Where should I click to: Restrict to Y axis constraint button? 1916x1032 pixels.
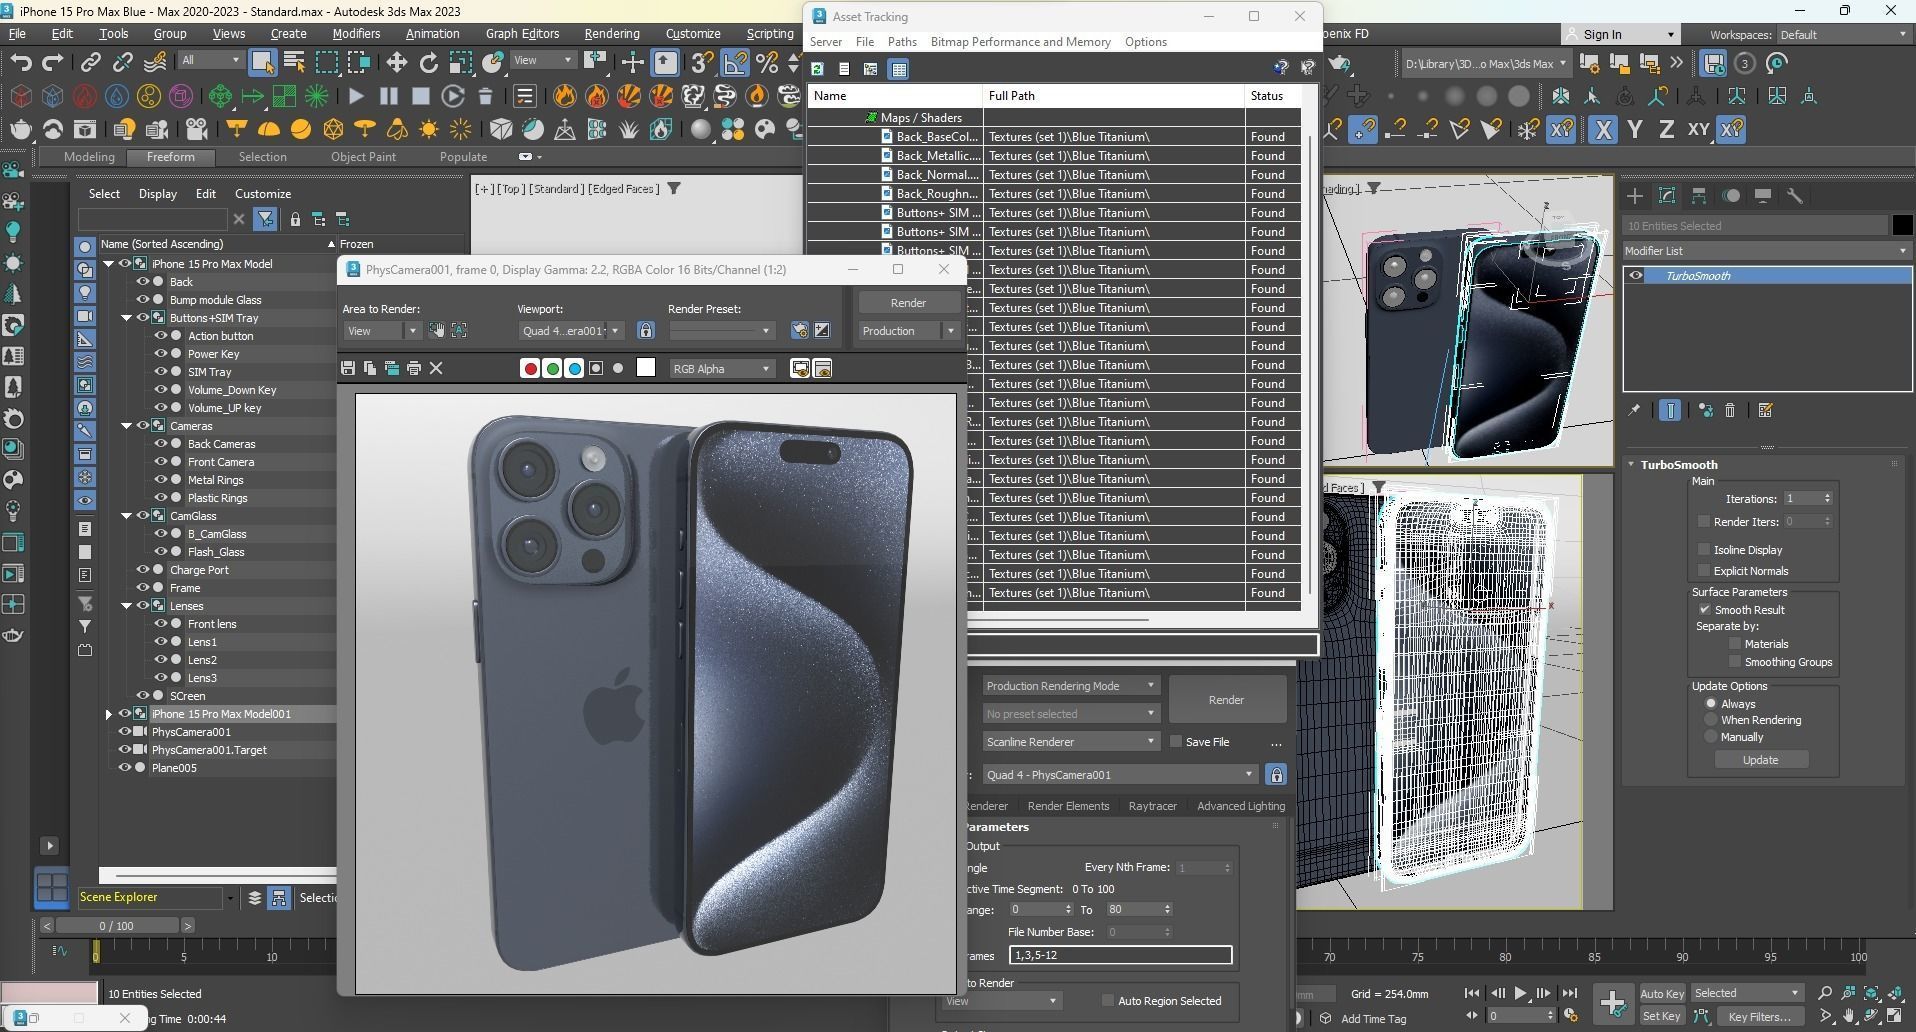pyautogui.click(x=1635, y=130)
